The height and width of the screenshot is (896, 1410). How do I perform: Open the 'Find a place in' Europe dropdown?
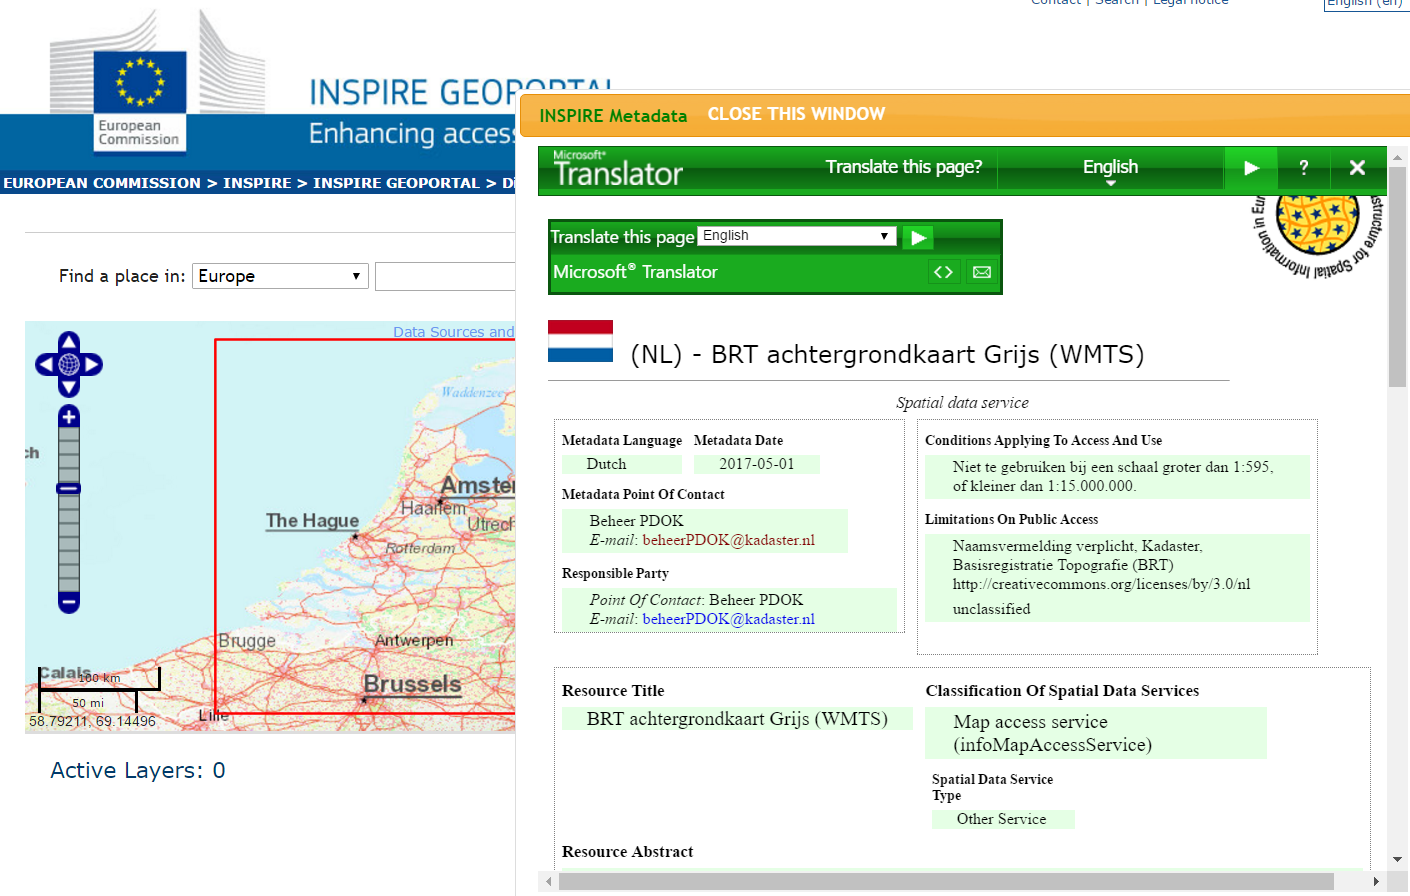coord(280,276)
